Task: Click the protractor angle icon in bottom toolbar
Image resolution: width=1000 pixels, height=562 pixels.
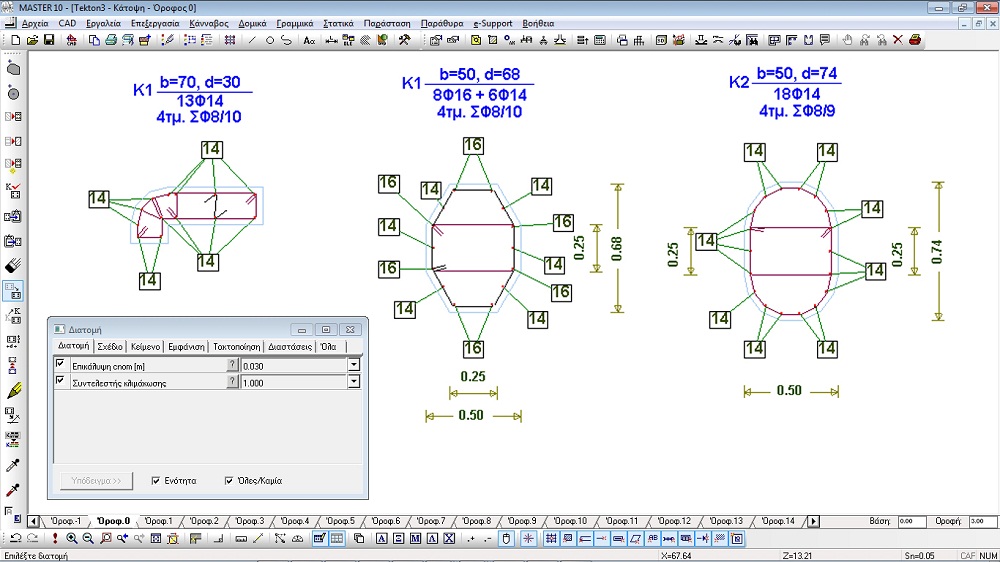Action: click(297, 538)
